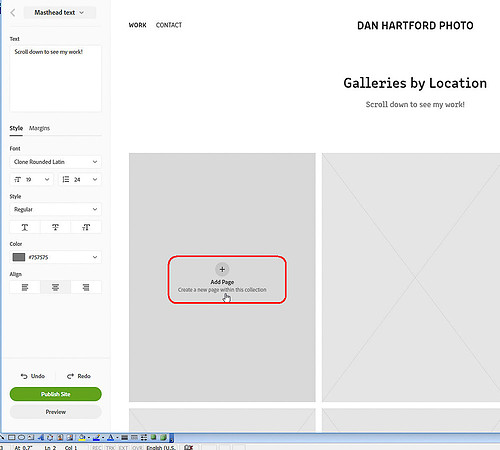Click the Undo arrow icon

point(24,376)
